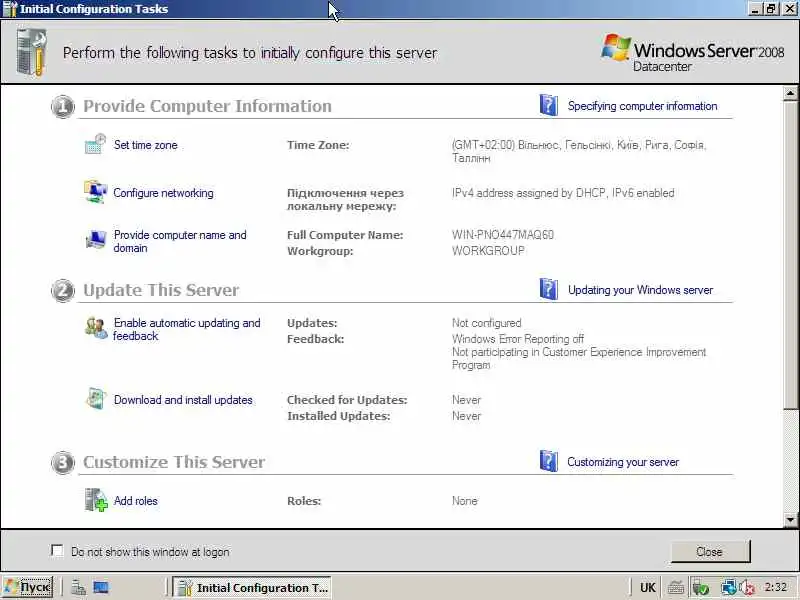Click the Add roles server icon
This screenshot has height=600, width=800.
coord(96,499)
